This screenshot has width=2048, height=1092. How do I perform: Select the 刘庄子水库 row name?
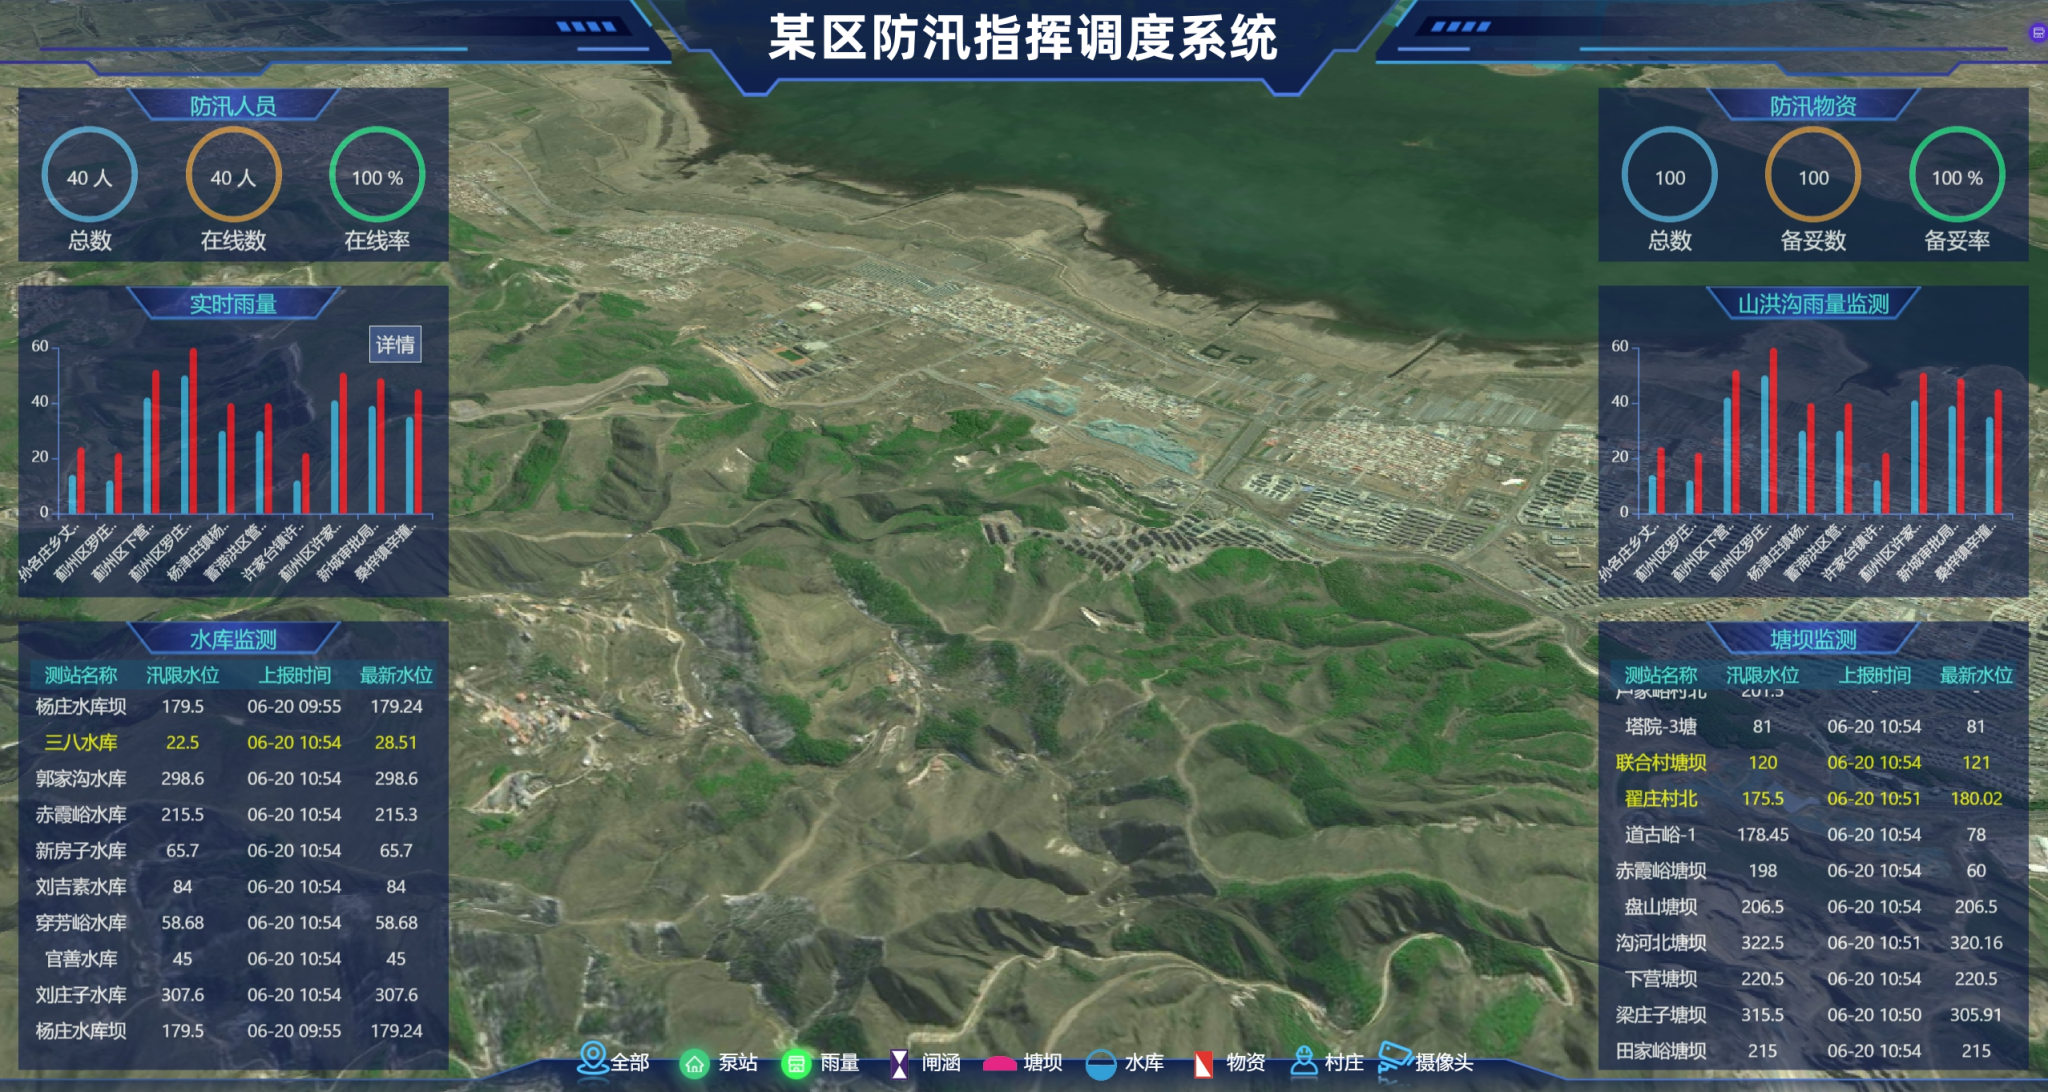pos(81,994)
